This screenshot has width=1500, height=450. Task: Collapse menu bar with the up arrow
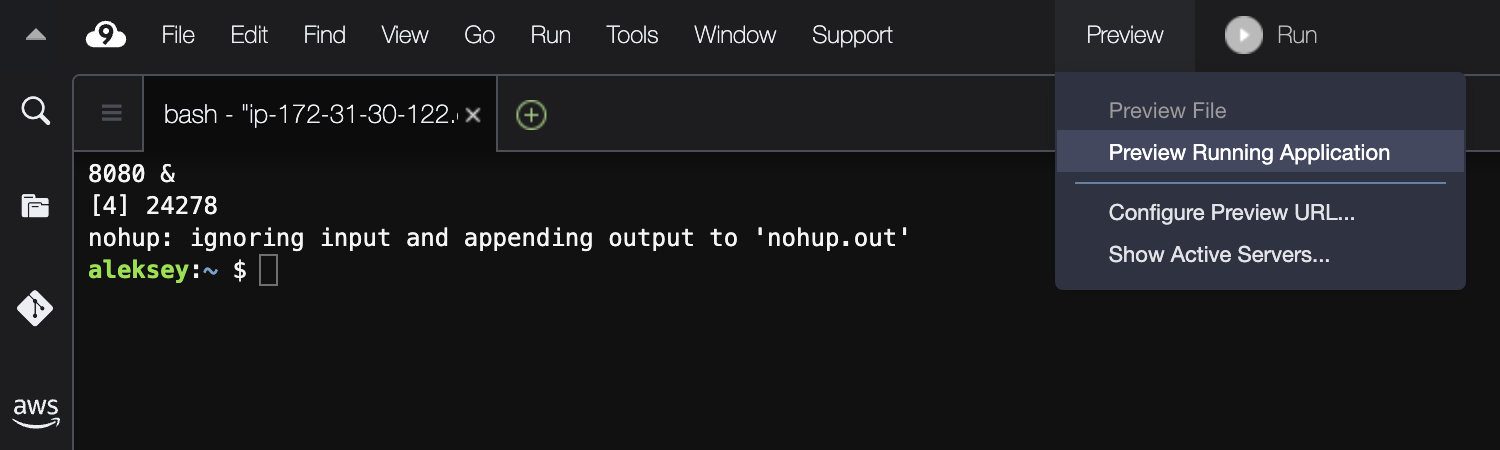[x=36, y=35]
